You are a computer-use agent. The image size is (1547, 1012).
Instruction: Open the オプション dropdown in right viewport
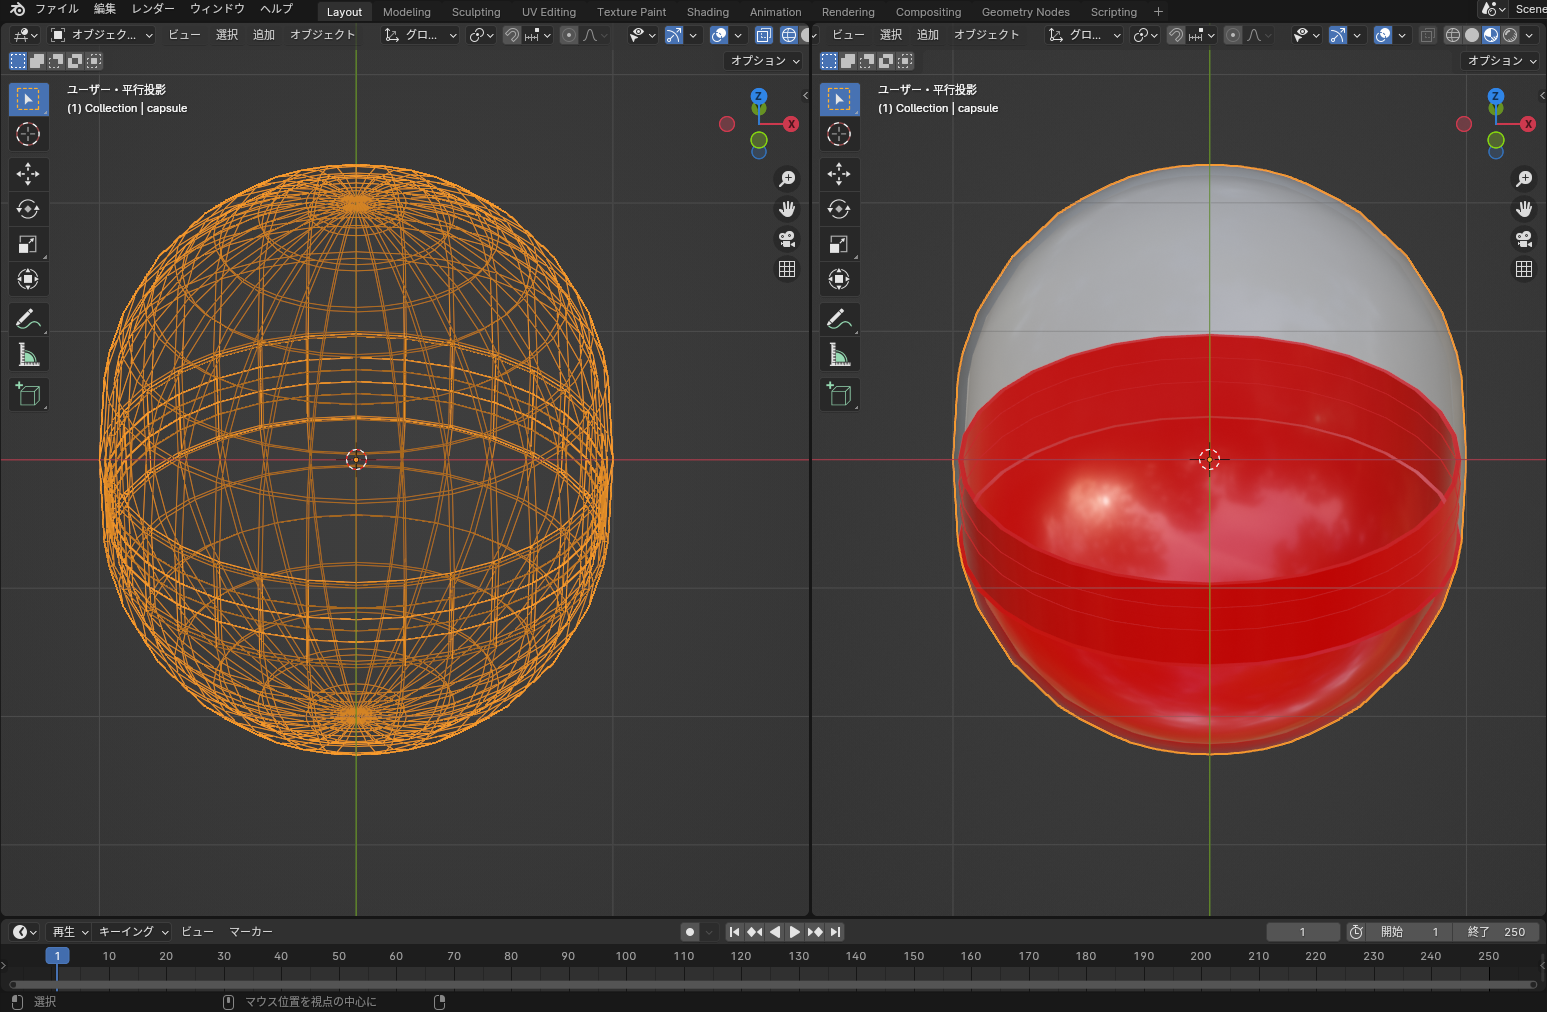[x=1501, y=61]
